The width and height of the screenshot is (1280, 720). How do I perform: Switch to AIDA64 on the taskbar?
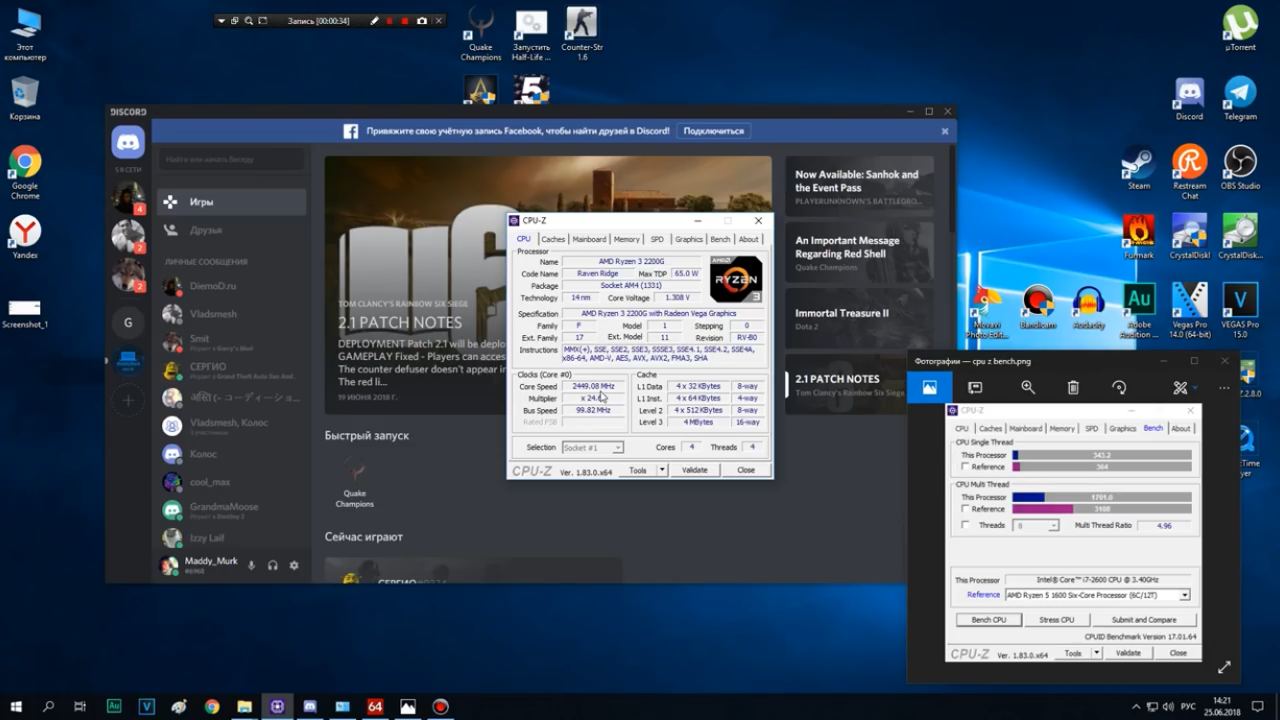point(375,706)
